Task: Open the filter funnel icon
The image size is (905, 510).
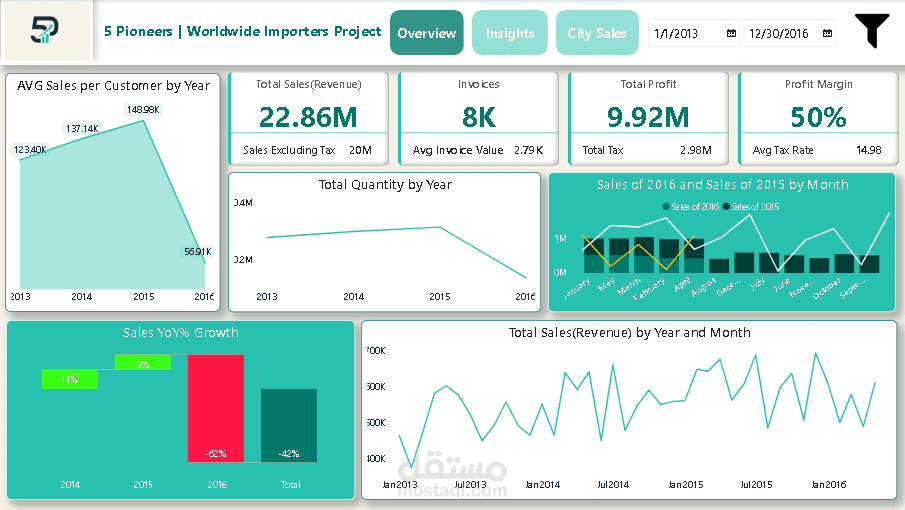Action: click(872, 31)
